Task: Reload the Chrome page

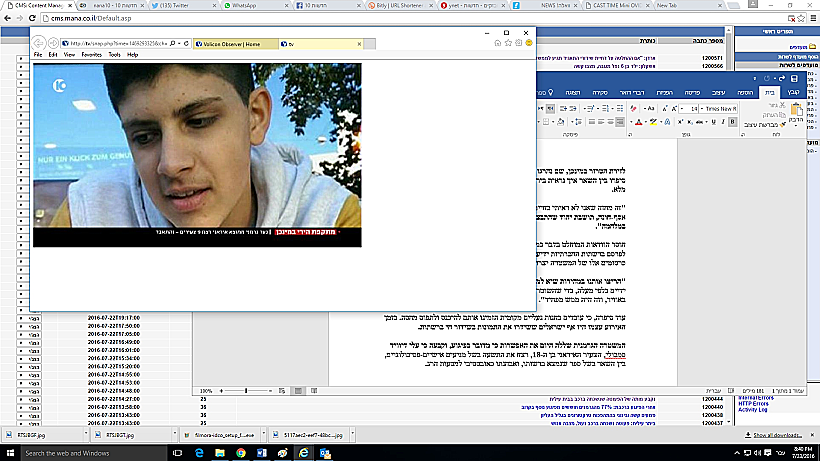Action: tap(32, 18)
